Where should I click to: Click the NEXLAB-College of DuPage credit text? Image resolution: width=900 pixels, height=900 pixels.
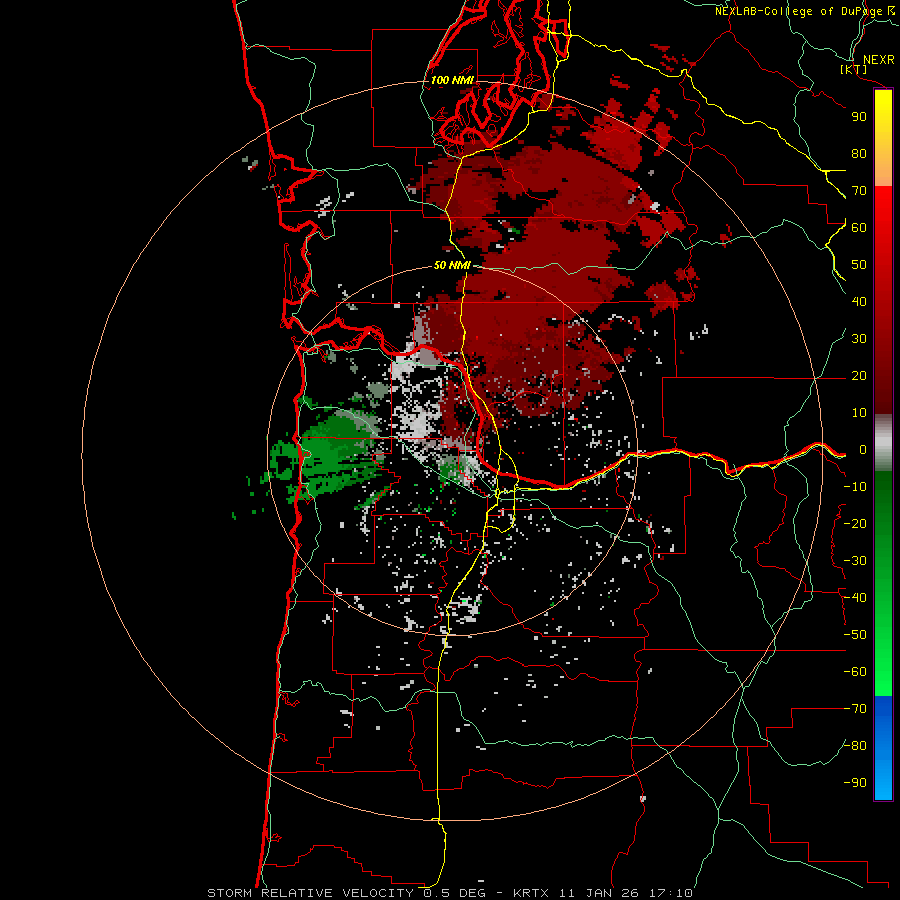tap(799, 11)
